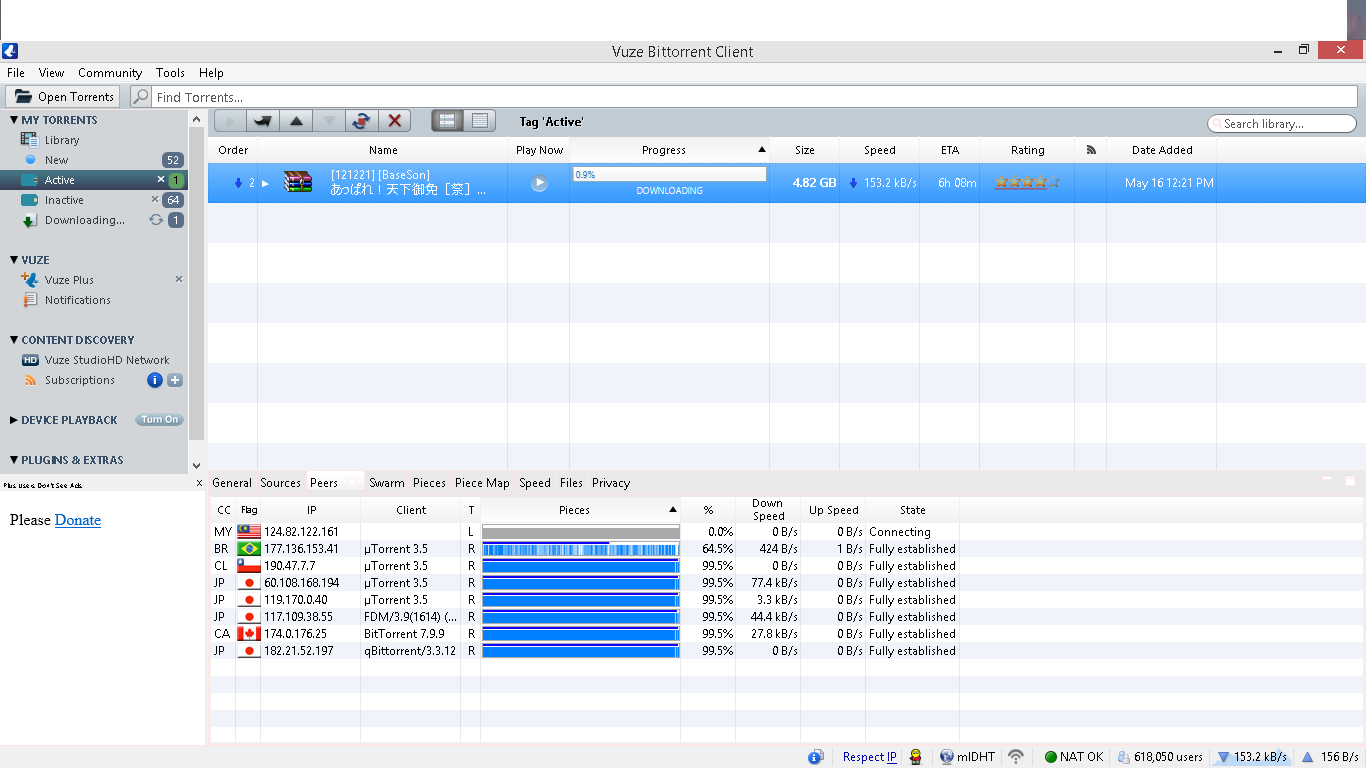Click the Downloading refresh icon in sidebar

[156, 220]
